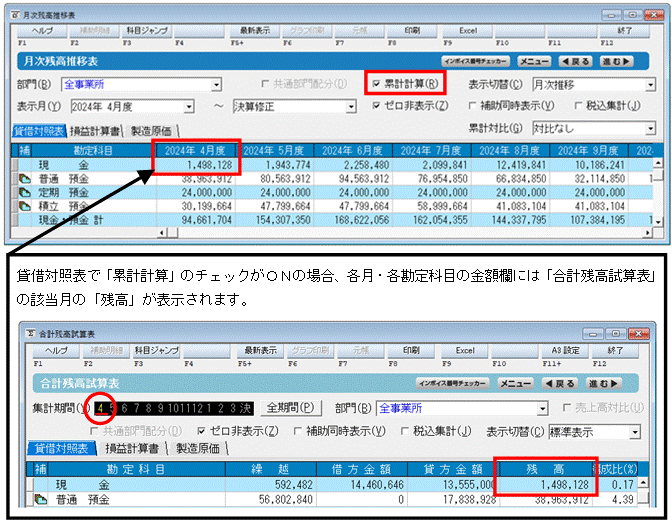
Task: Click インボイス番号チェッカー button in the upper window
Action: [475, 62]
